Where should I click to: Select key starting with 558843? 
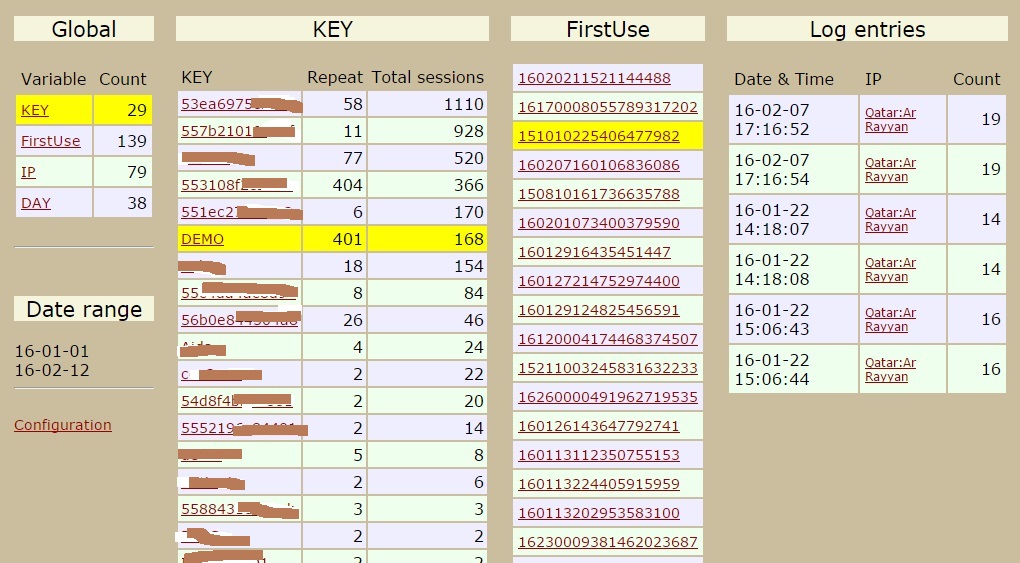coord(205,509)
